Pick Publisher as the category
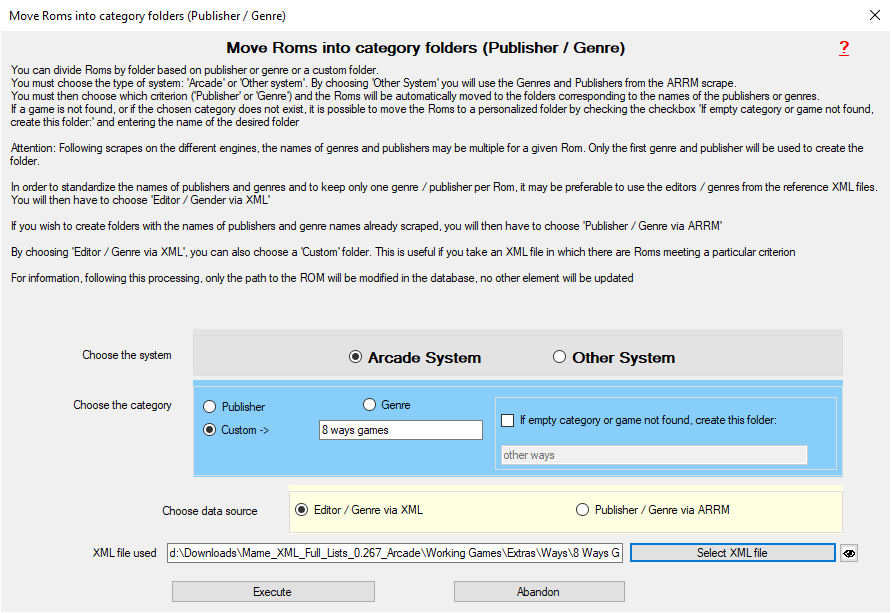This screenshot has height=613, width=891. coord(209,407)
